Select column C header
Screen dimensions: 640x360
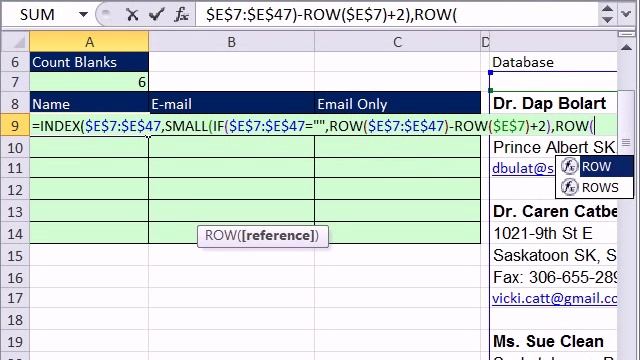[x=398, y=42]
